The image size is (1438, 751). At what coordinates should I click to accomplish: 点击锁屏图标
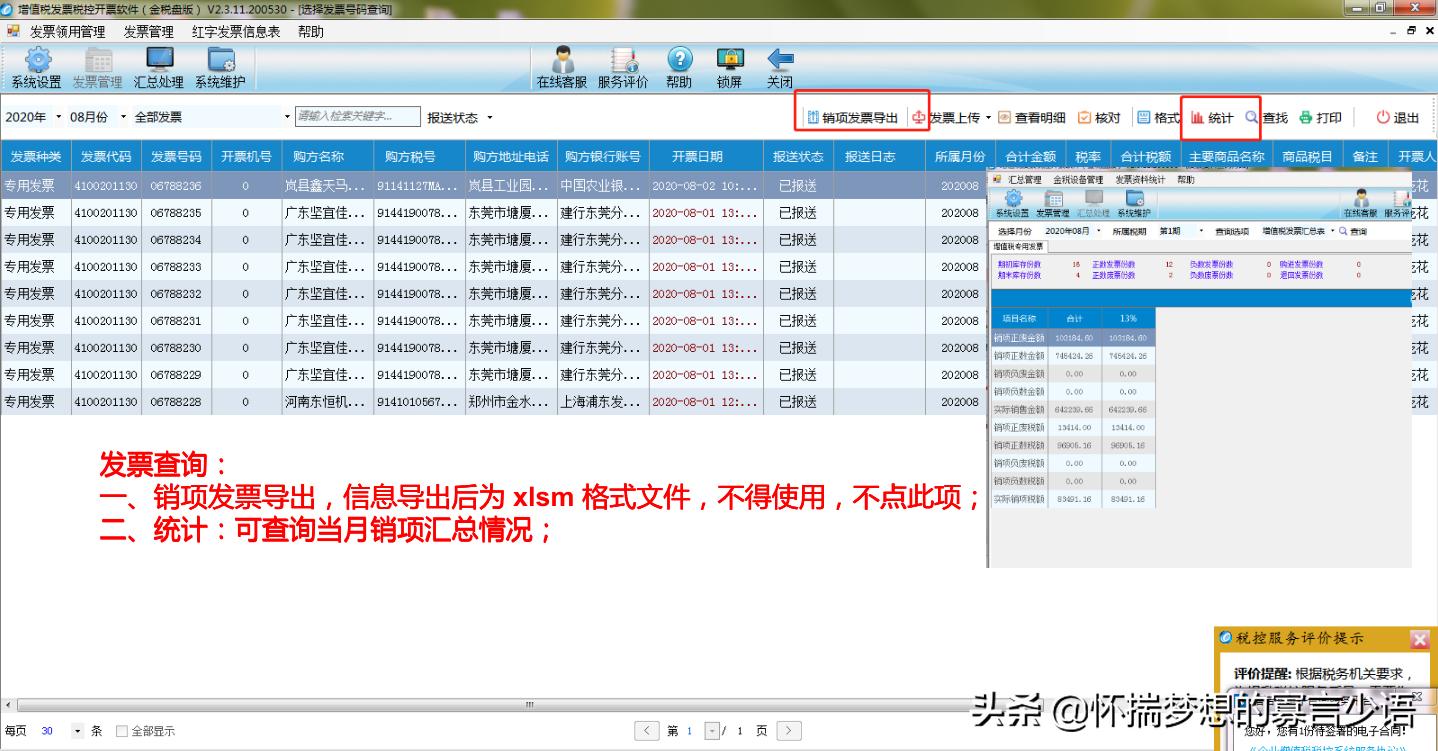pyautogui.click(x=728, y=67)
